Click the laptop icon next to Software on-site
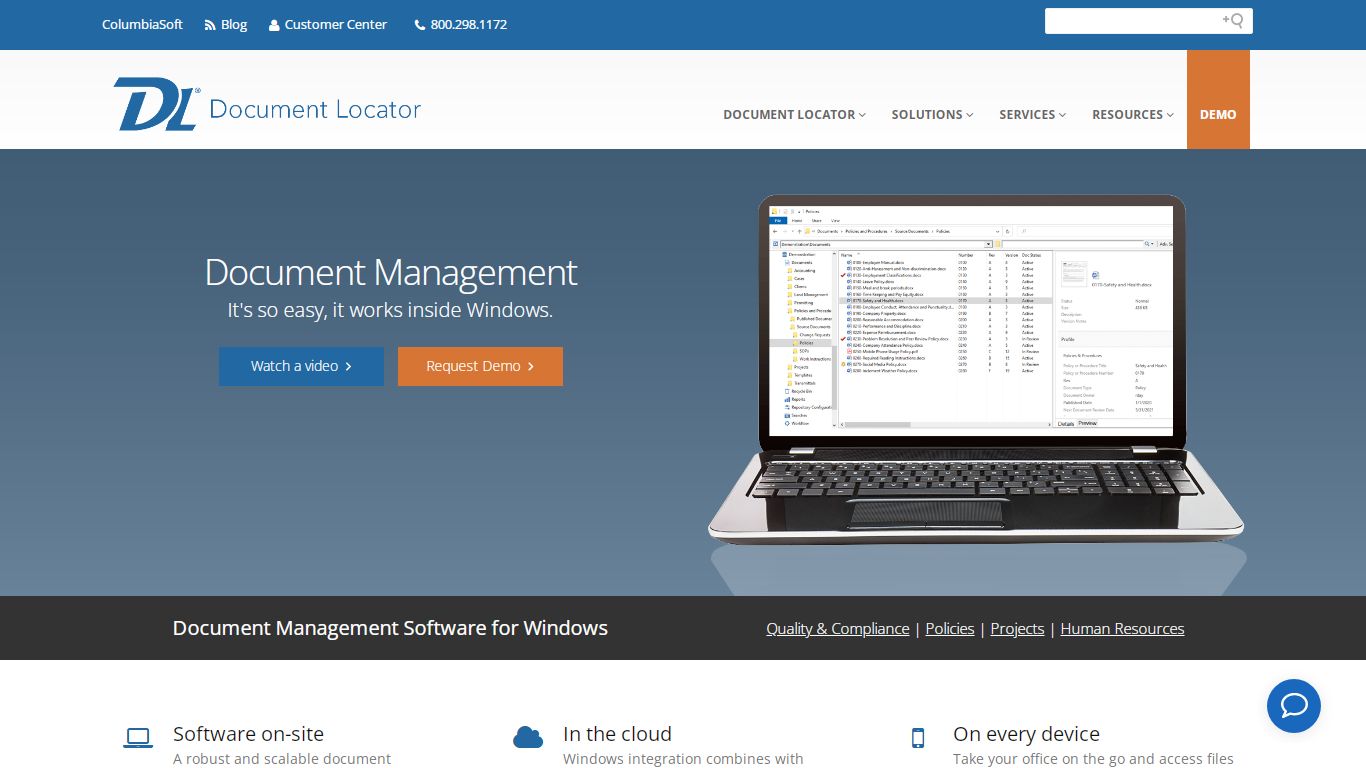 138,738
